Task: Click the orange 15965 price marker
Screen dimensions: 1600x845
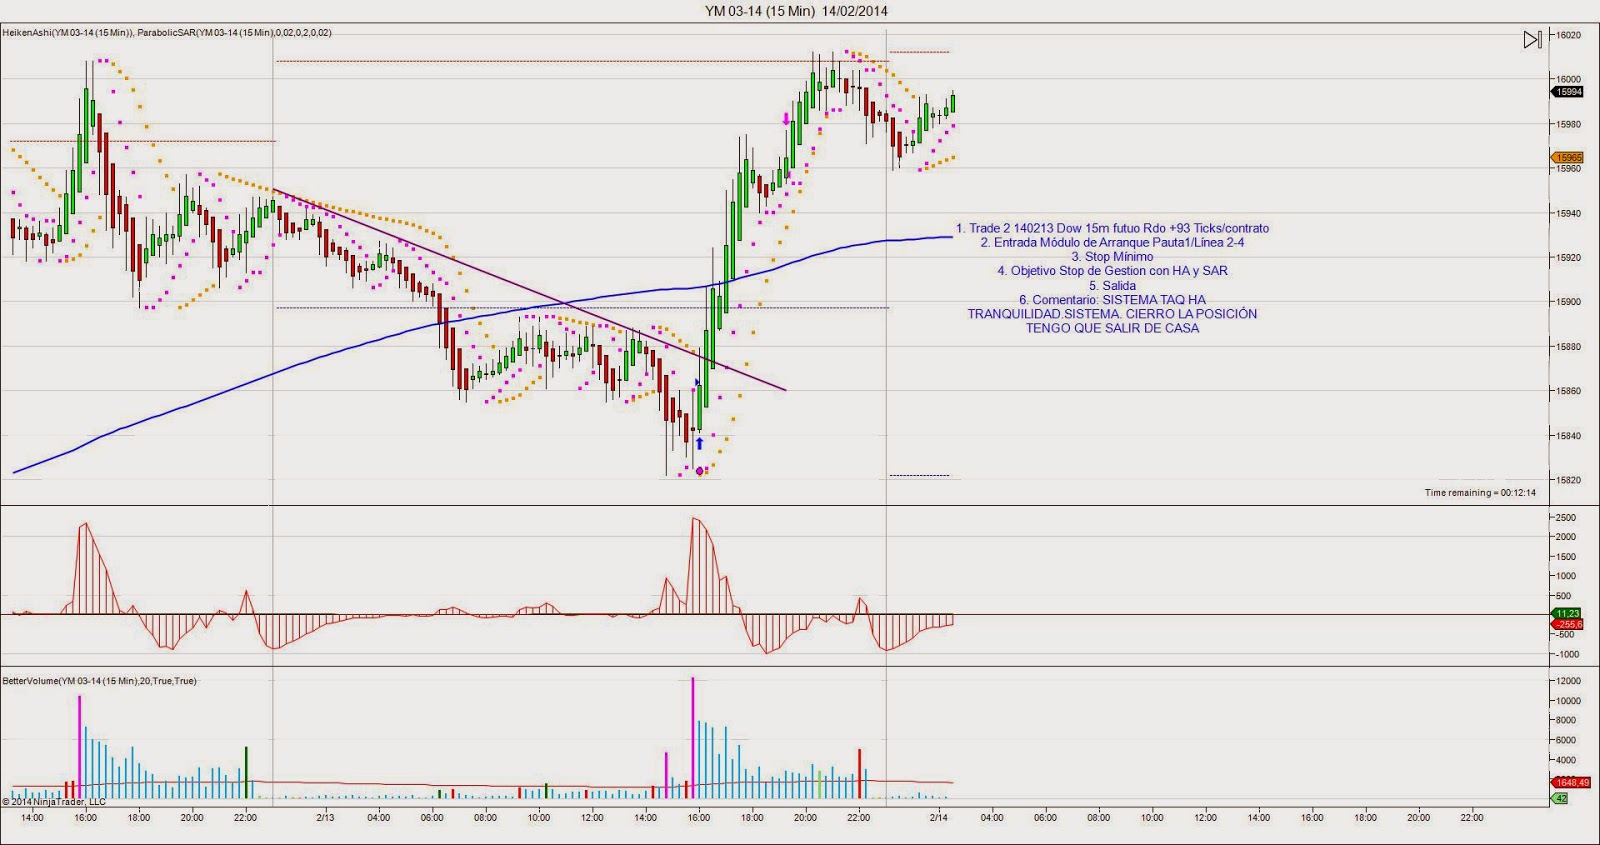Action: coord(1567,158)
